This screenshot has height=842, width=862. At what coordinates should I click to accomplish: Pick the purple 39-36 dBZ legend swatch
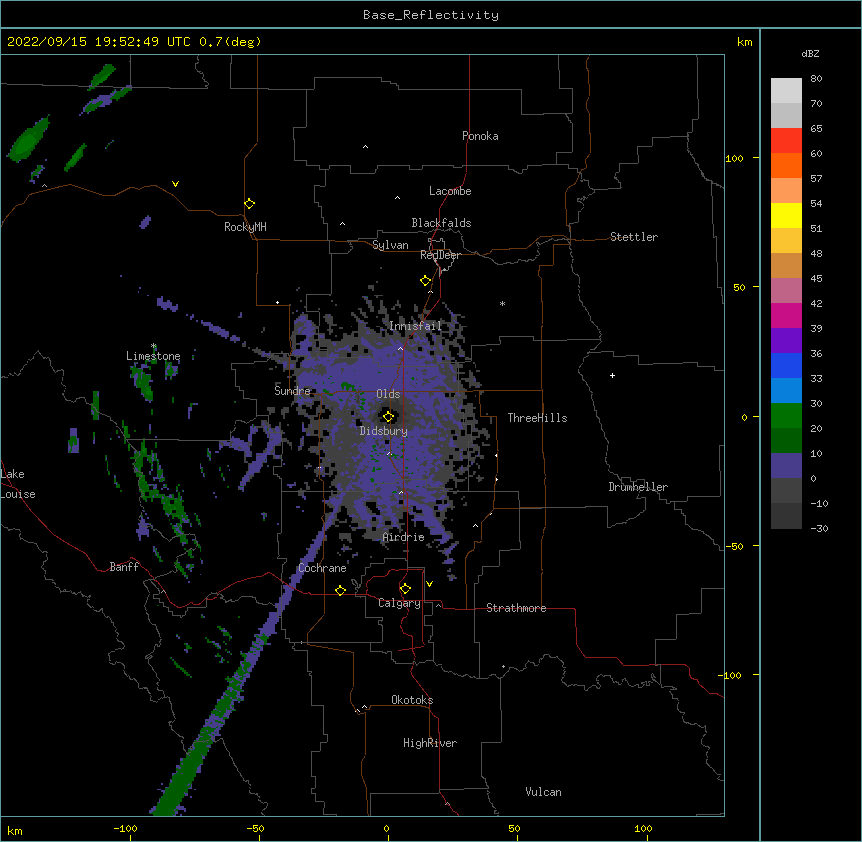[786, 341]
